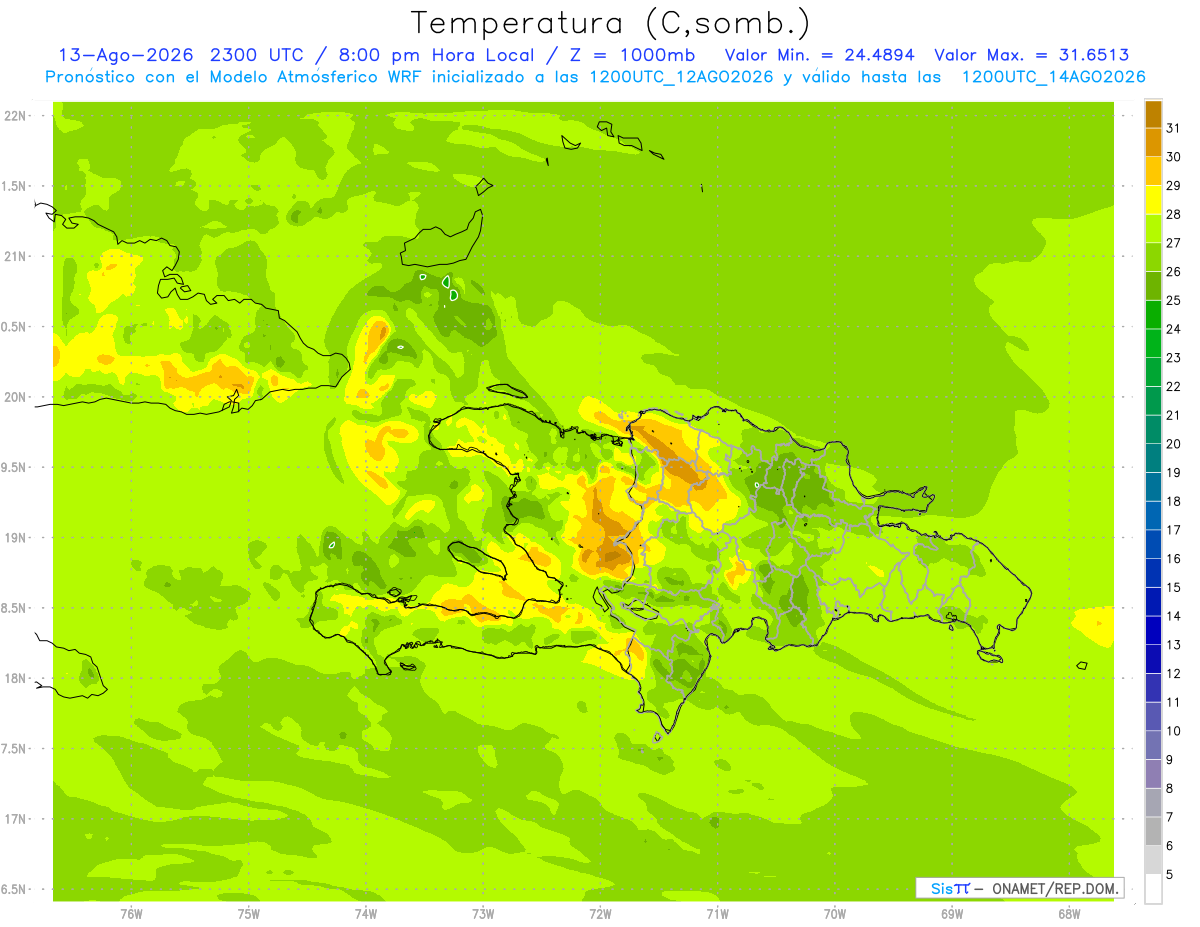
Task: Click the "19N" latitude label
Action: (x=15, y=538)
